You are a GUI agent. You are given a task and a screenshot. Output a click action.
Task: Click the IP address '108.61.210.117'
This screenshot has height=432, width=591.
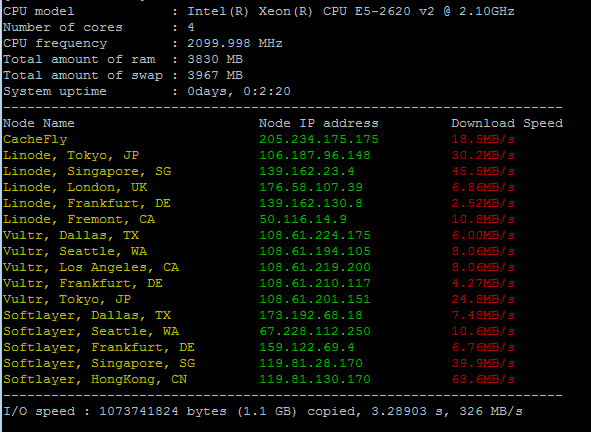click(315, 283)
